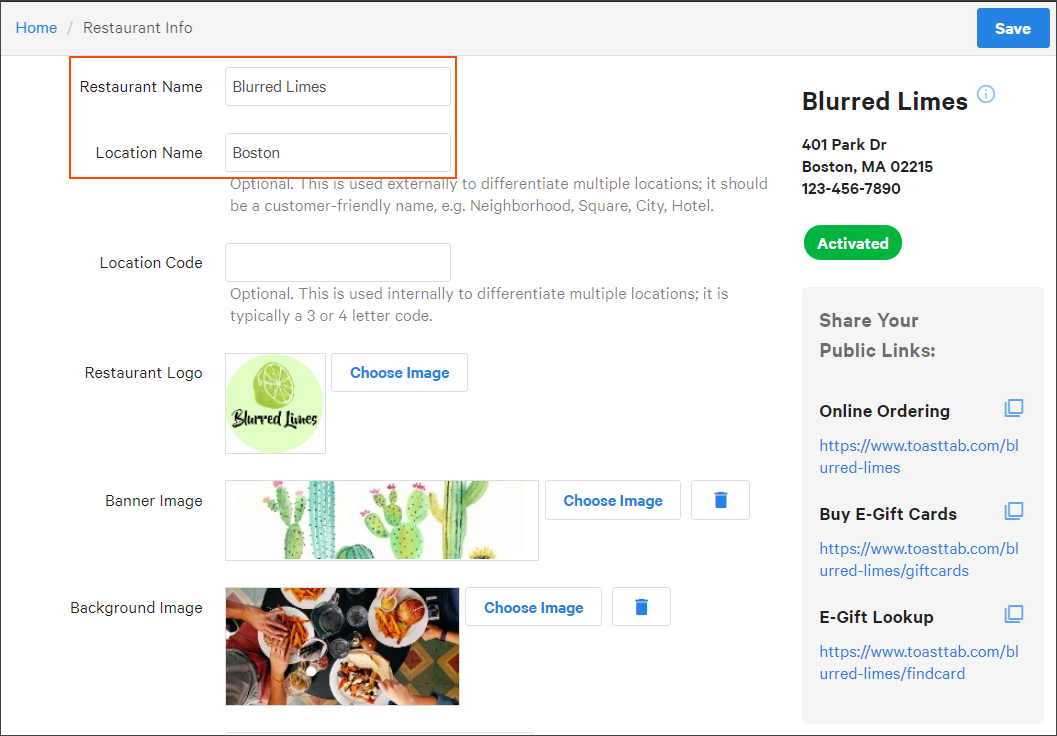Choose Image for Banner Image
This screenshot has height=736, width=1057.
(612, 500)
